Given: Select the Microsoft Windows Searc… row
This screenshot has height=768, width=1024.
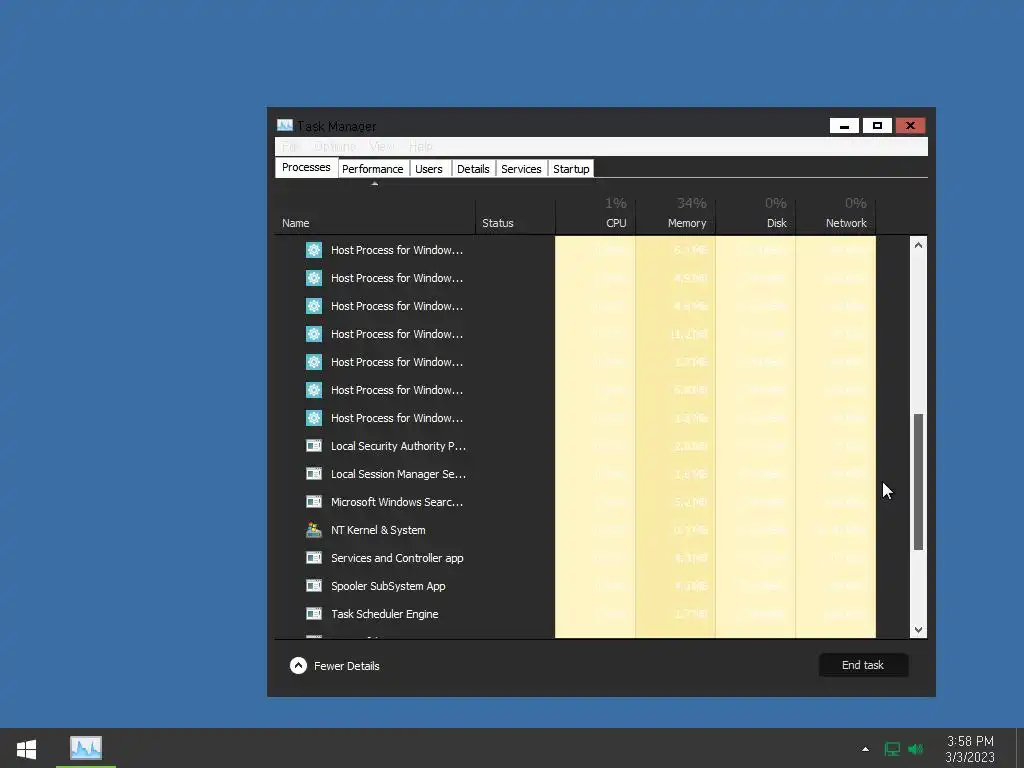Looking at the screenshot, I should click(x=575, y=502).
